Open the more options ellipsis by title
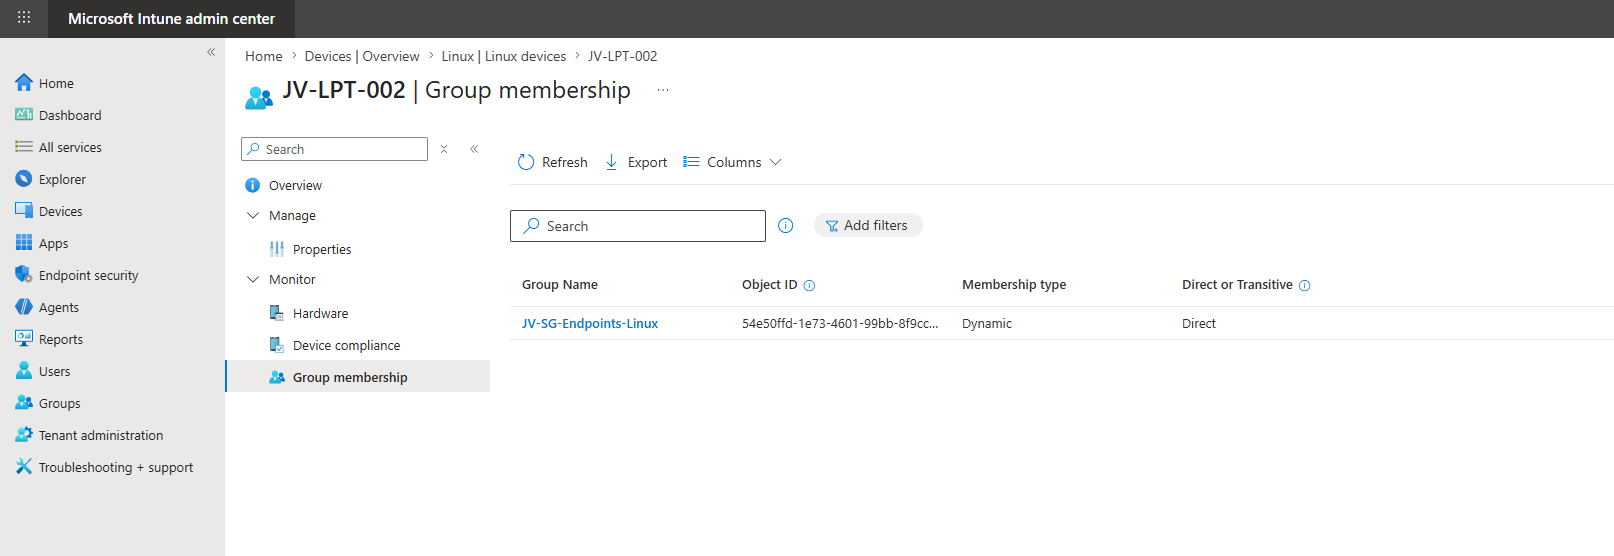 pyautogui.click(x=663, y=90)
